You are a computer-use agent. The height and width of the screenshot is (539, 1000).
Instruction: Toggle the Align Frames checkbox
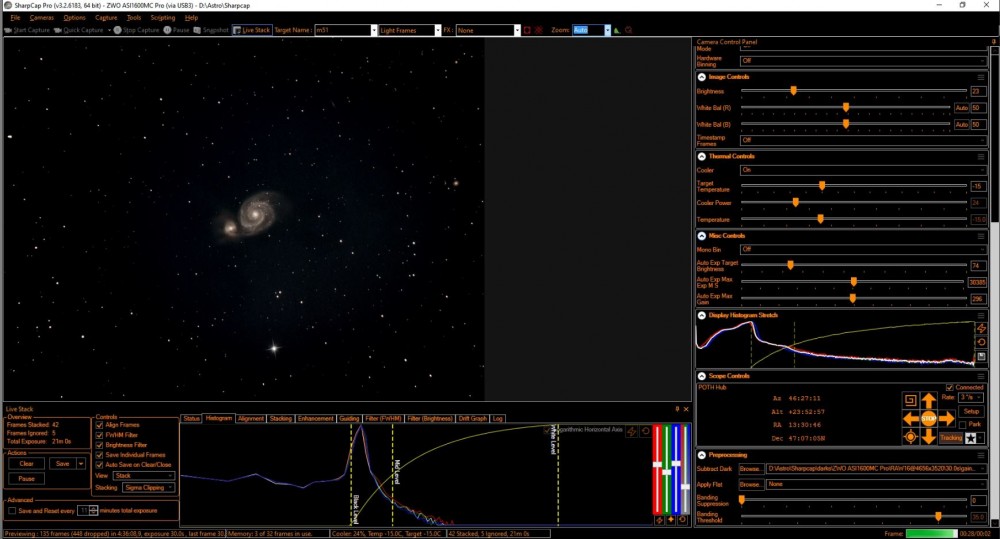[x=99, y=425]
